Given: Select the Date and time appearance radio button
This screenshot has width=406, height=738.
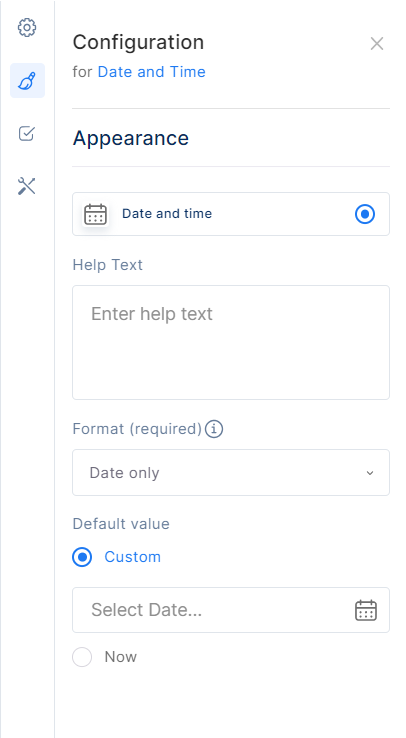Looking at the screenshot, I should pyautogui.click(x=365, y=214).
